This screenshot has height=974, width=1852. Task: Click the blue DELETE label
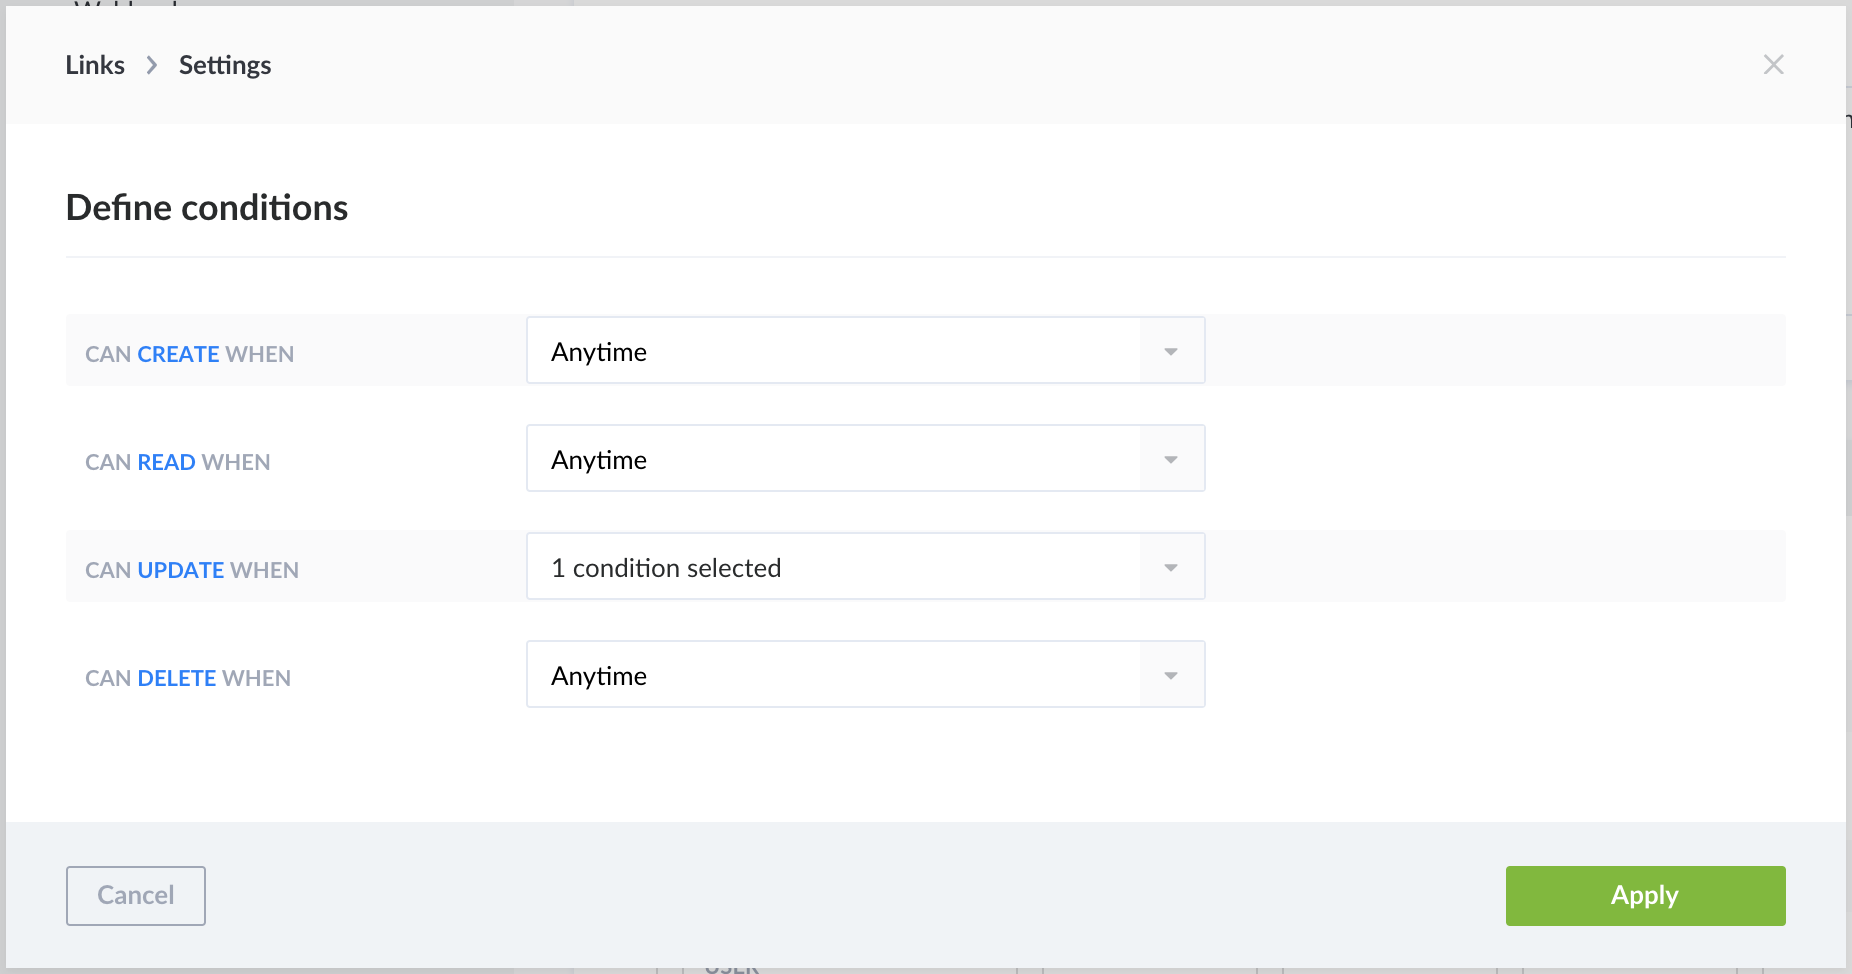(176, 677)
